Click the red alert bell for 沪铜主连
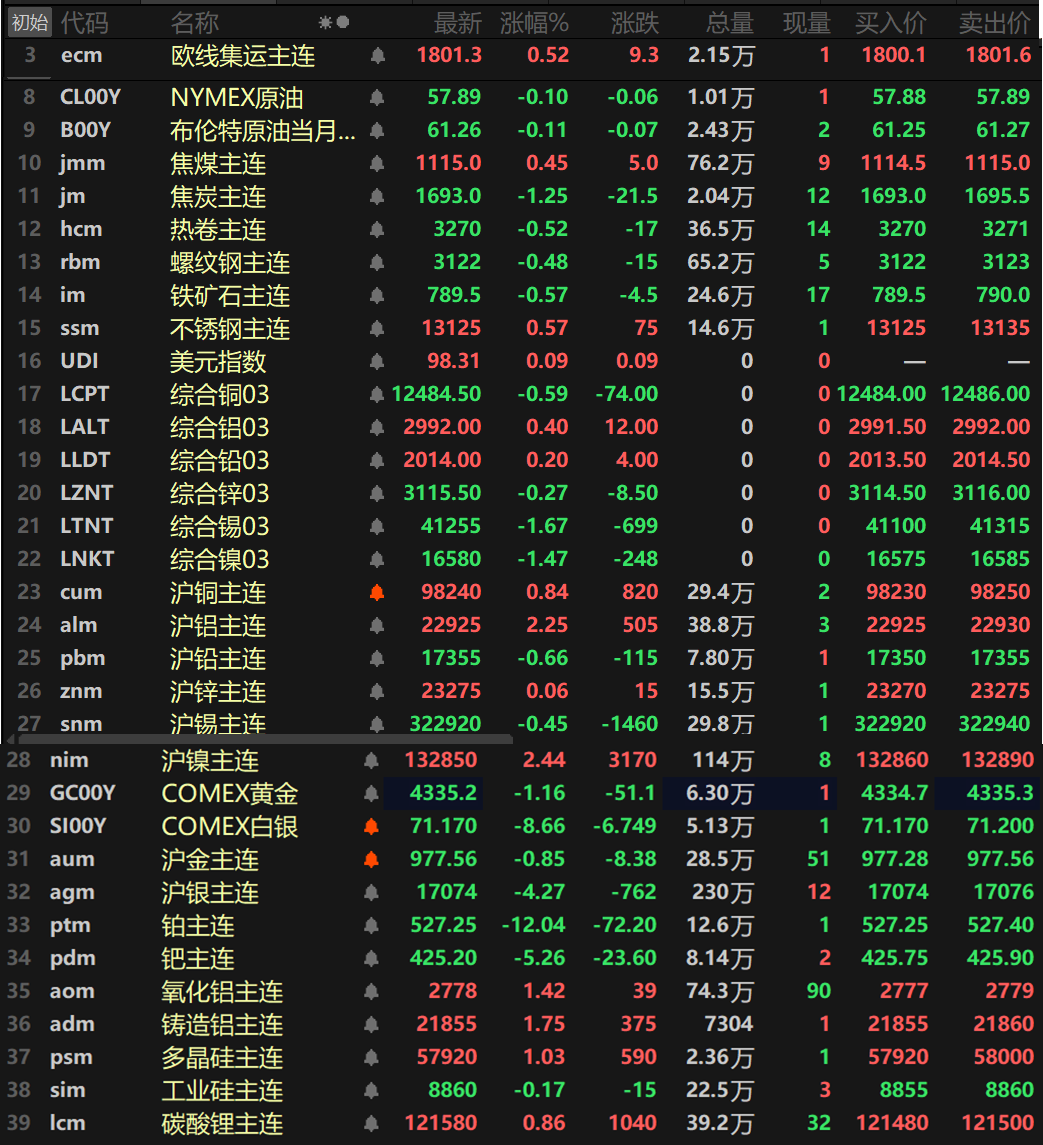 click(x=377, y=593)
